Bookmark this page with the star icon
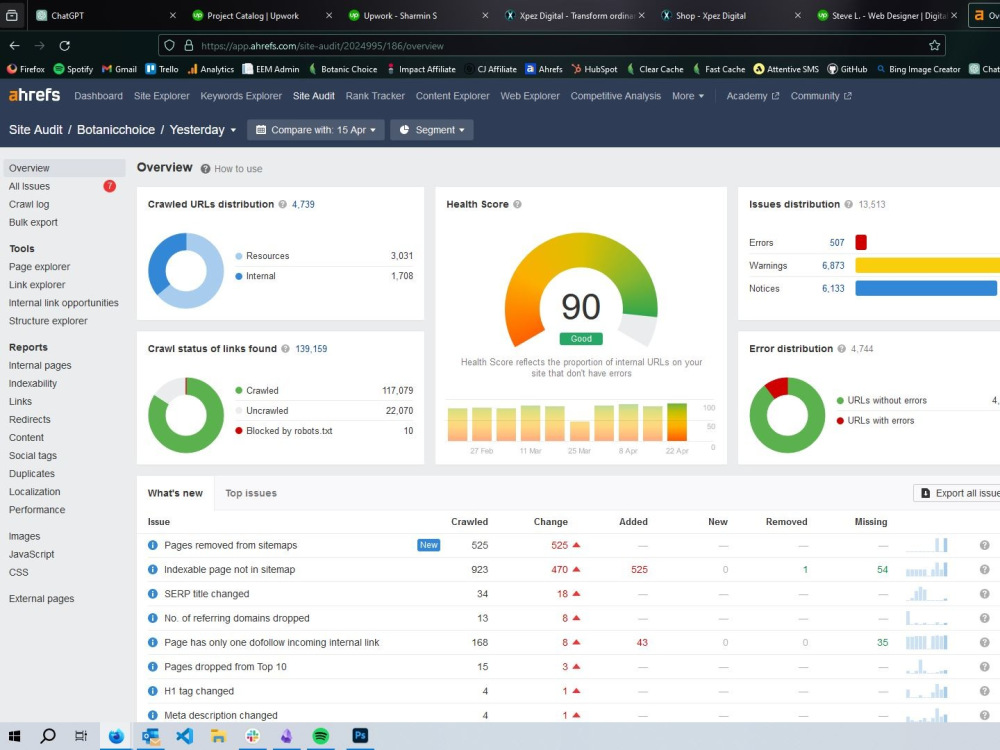Screen dimensions: 1000x750 (934, 46)
